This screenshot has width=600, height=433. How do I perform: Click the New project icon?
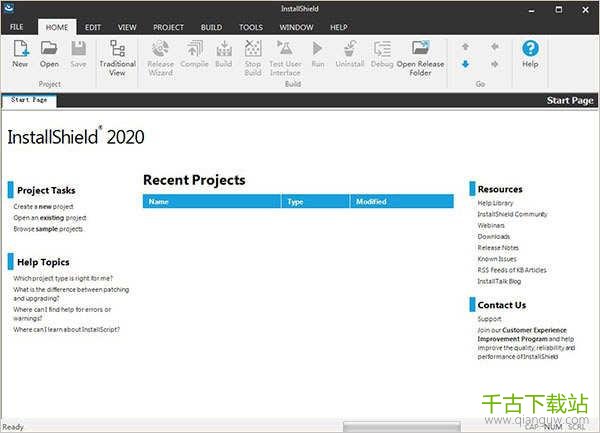coord(20,51)
